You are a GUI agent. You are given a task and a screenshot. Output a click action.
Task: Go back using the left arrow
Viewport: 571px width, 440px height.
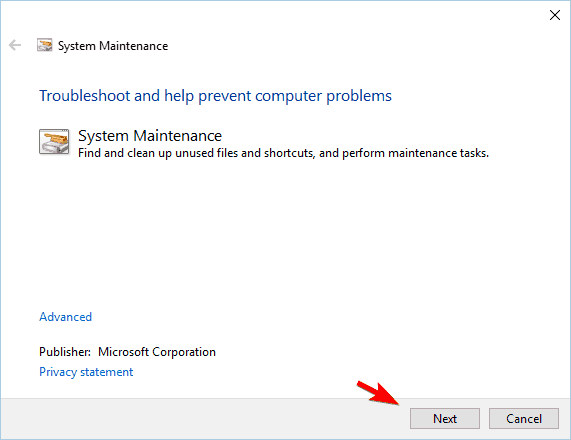point(15,45)
